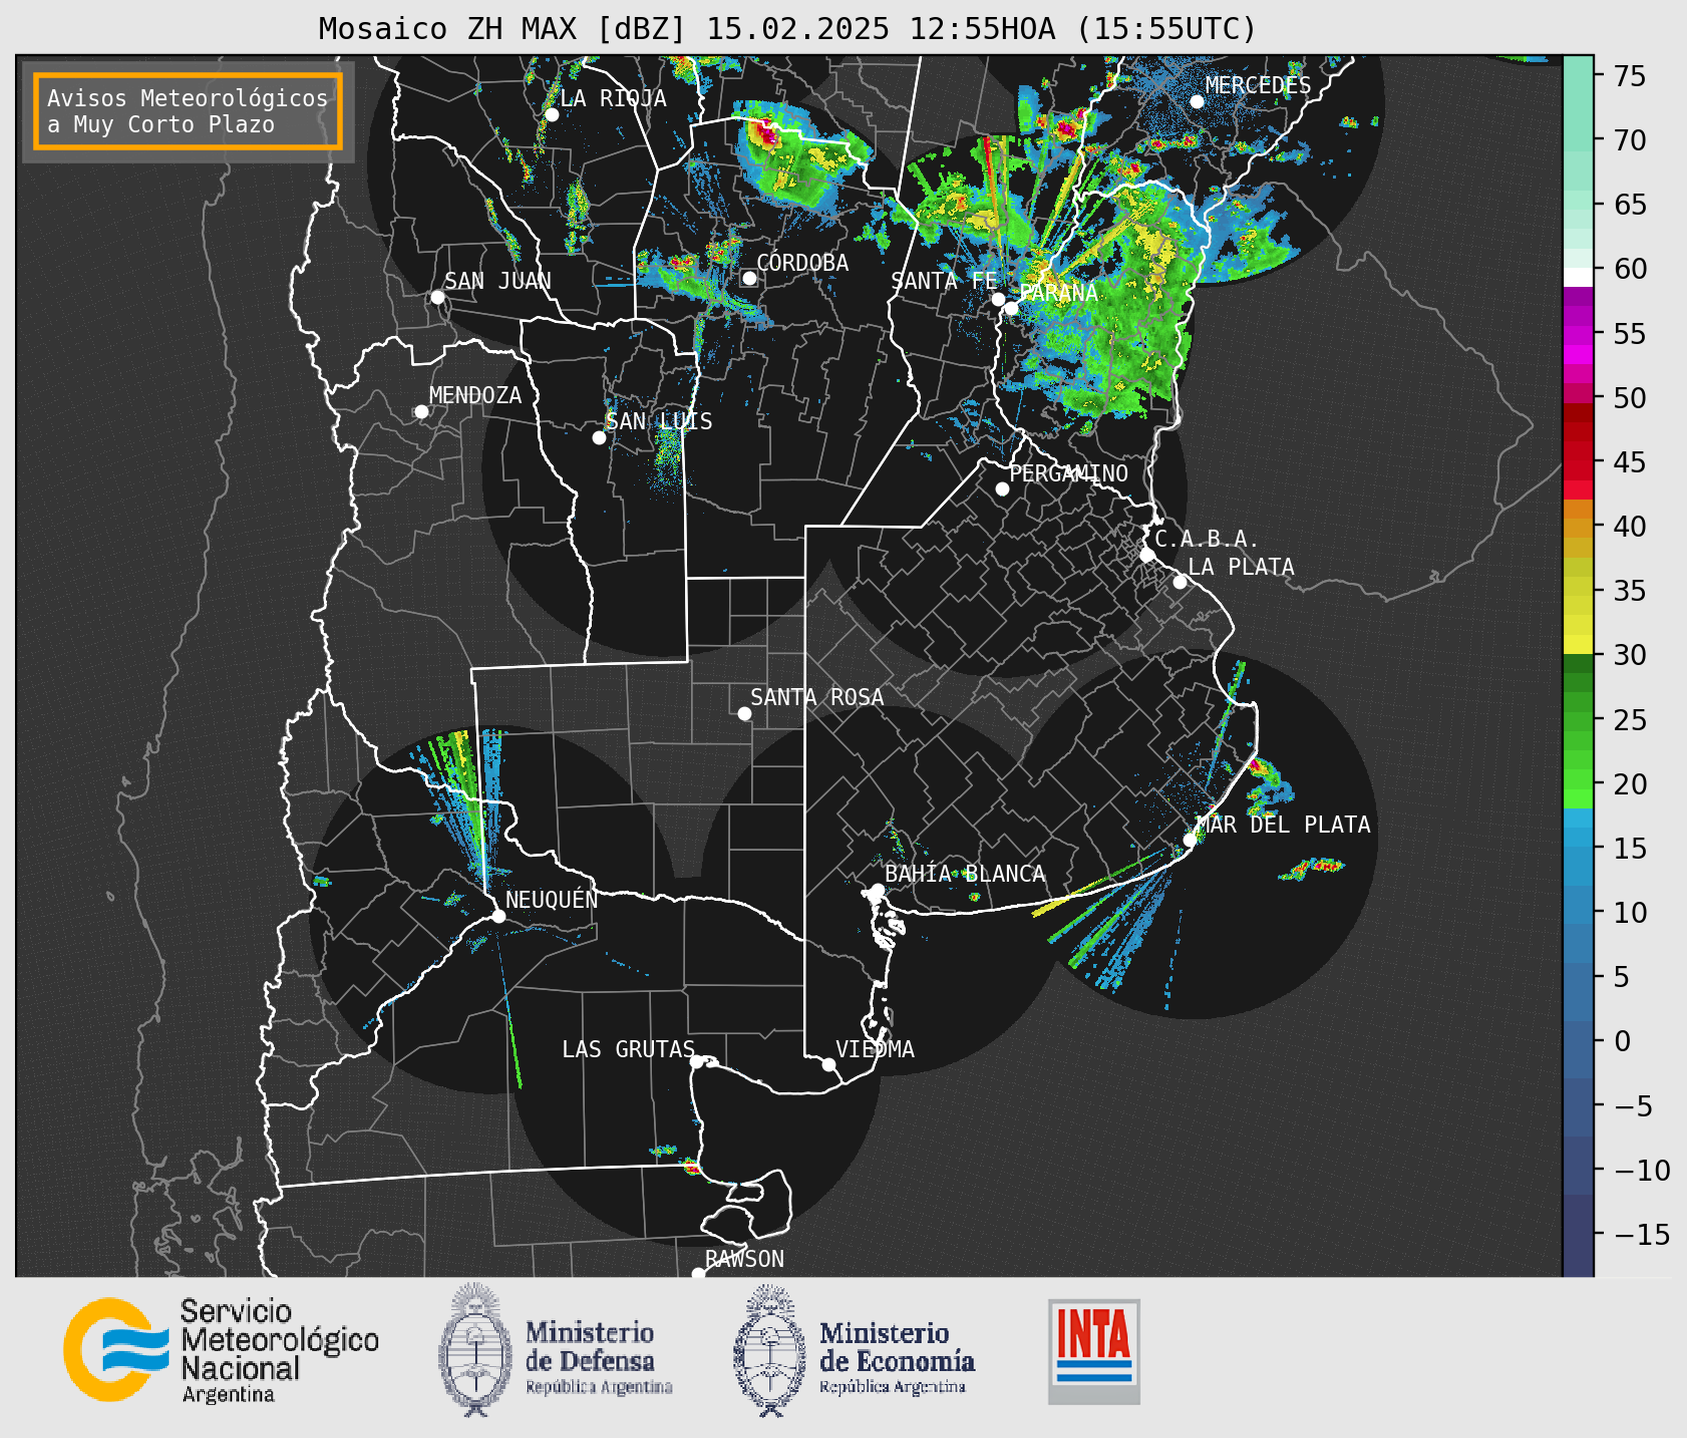The image size is (1687, 1438).
Task: Click the orange 40 dBZ color band
Action: point(1578,528)
